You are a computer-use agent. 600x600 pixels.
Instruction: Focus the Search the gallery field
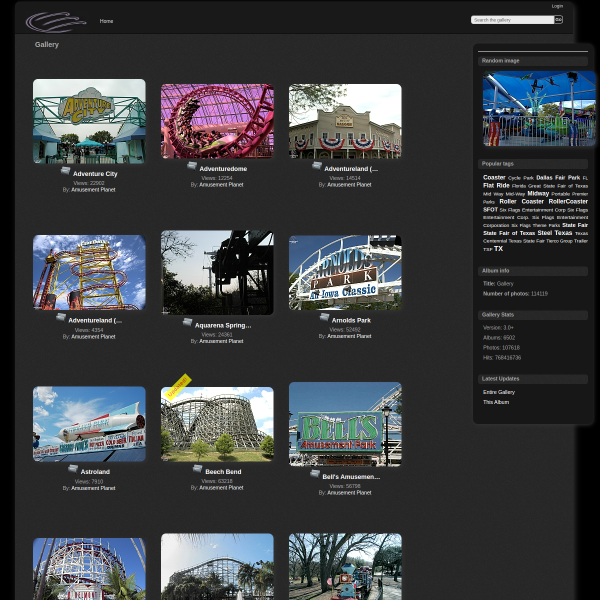tap(512, 20)
